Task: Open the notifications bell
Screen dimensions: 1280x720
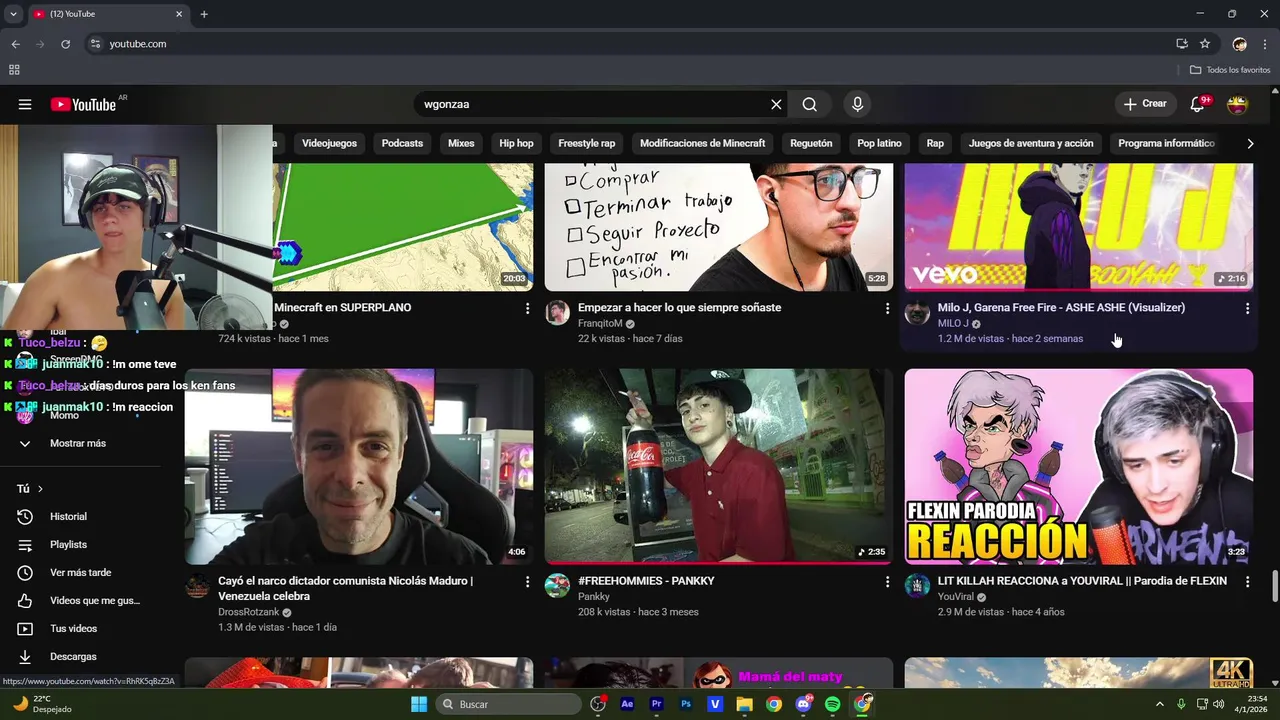Action: (1197, 104)
